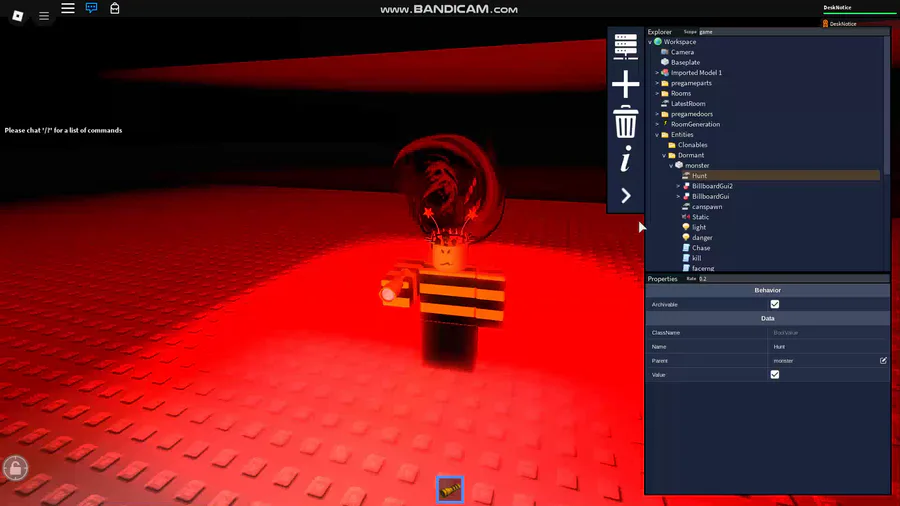Click the RoomGeneration script icon
This screenshot has height=506, width=900.
665,124
